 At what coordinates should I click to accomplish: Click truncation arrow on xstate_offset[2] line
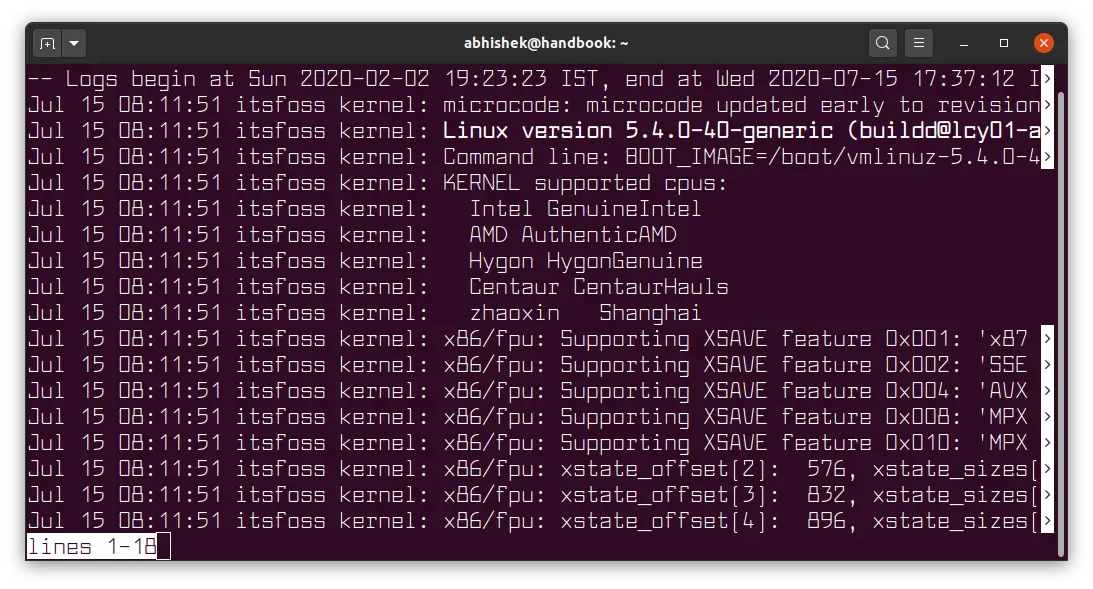click(x=1047, y=469)
